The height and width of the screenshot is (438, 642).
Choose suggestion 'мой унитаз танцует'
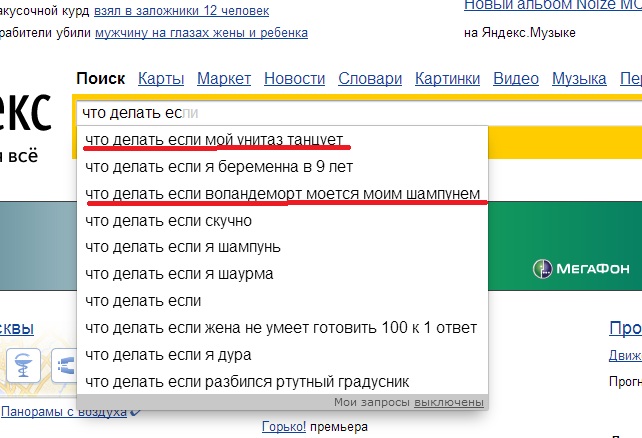tap(283, 140)
